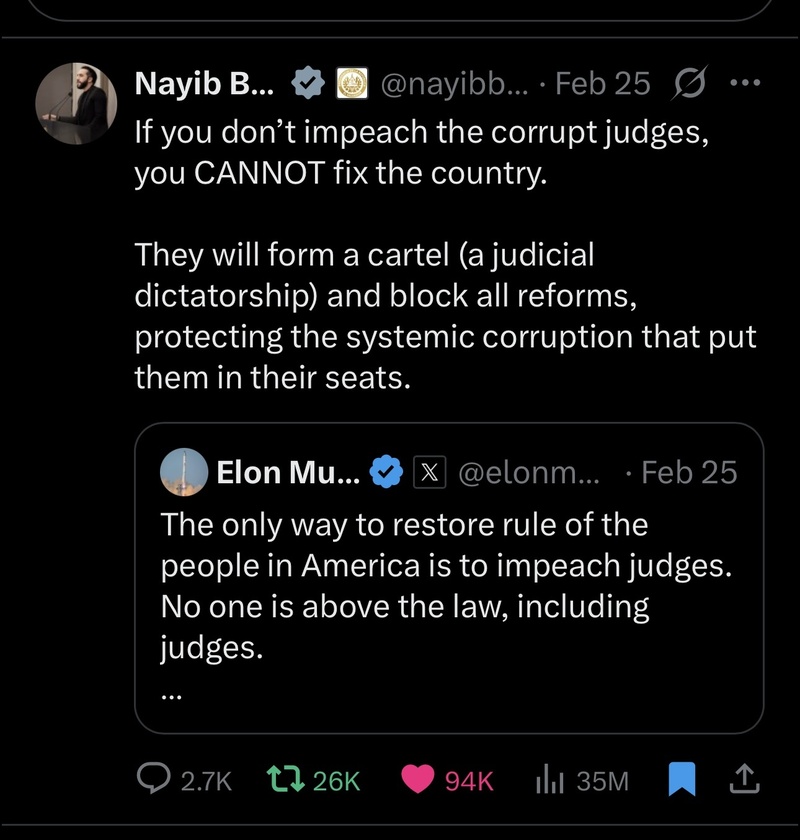Open Elon's rocket avatar in quote
Screen dimensions: 800x840
[184, 472]
